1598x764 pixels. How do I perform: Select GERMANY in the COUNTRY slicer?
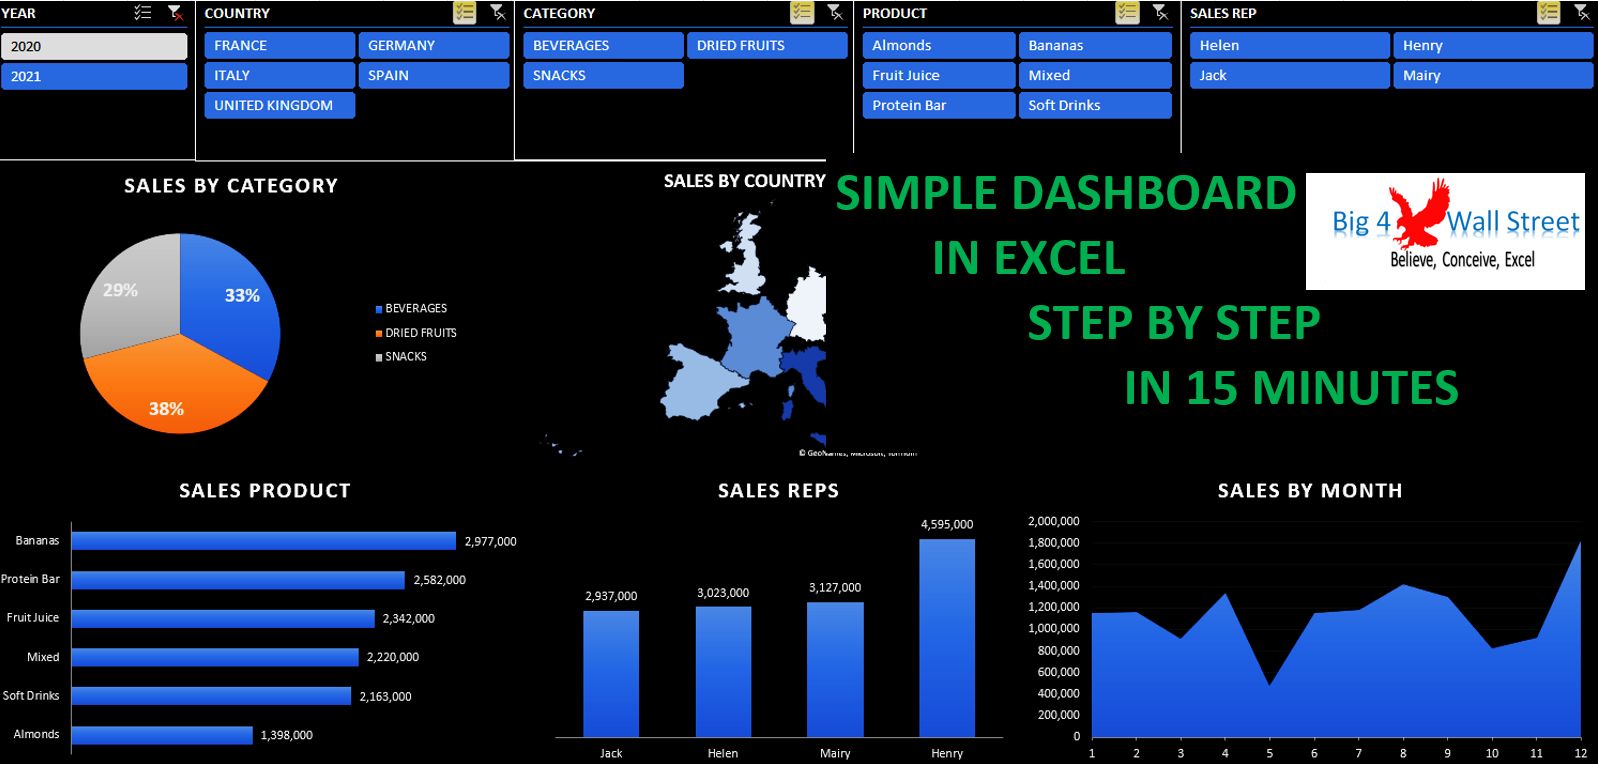click(x=434, y=45)
